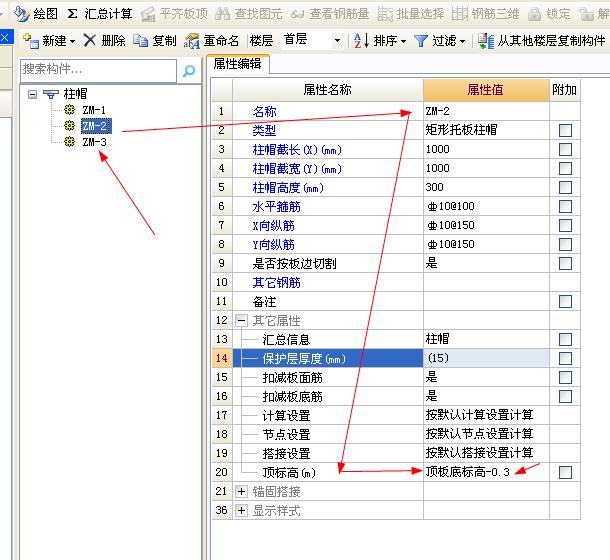Viewport: 610px width, 560px height.
Task: Toggle 附加 checkbox for 柱帽高度 row
Action: [x=565, y=187]
